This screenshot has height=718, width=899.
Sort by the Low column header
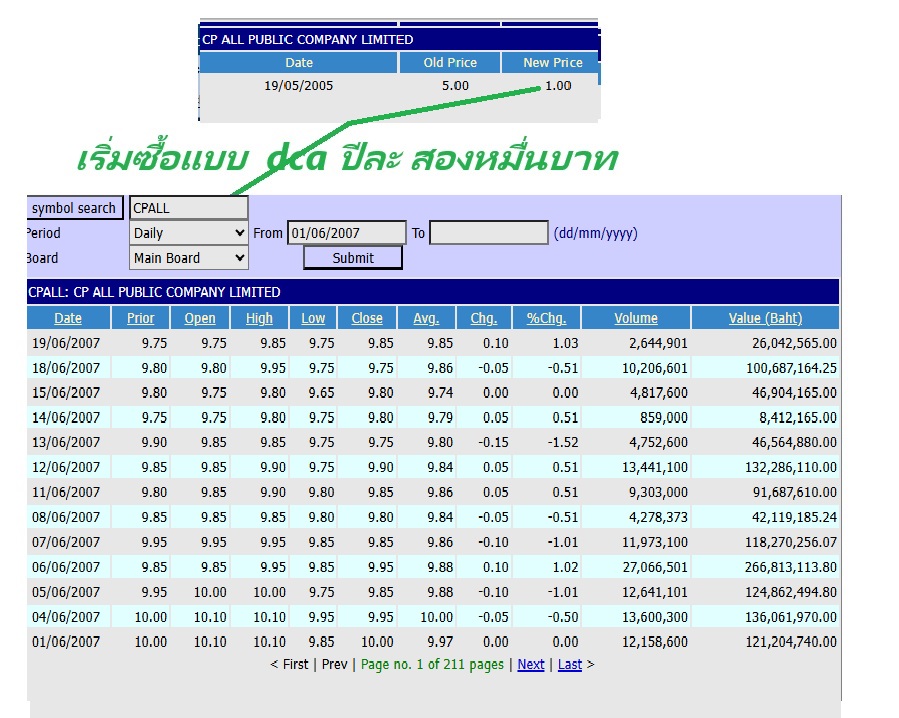(313, 318)
